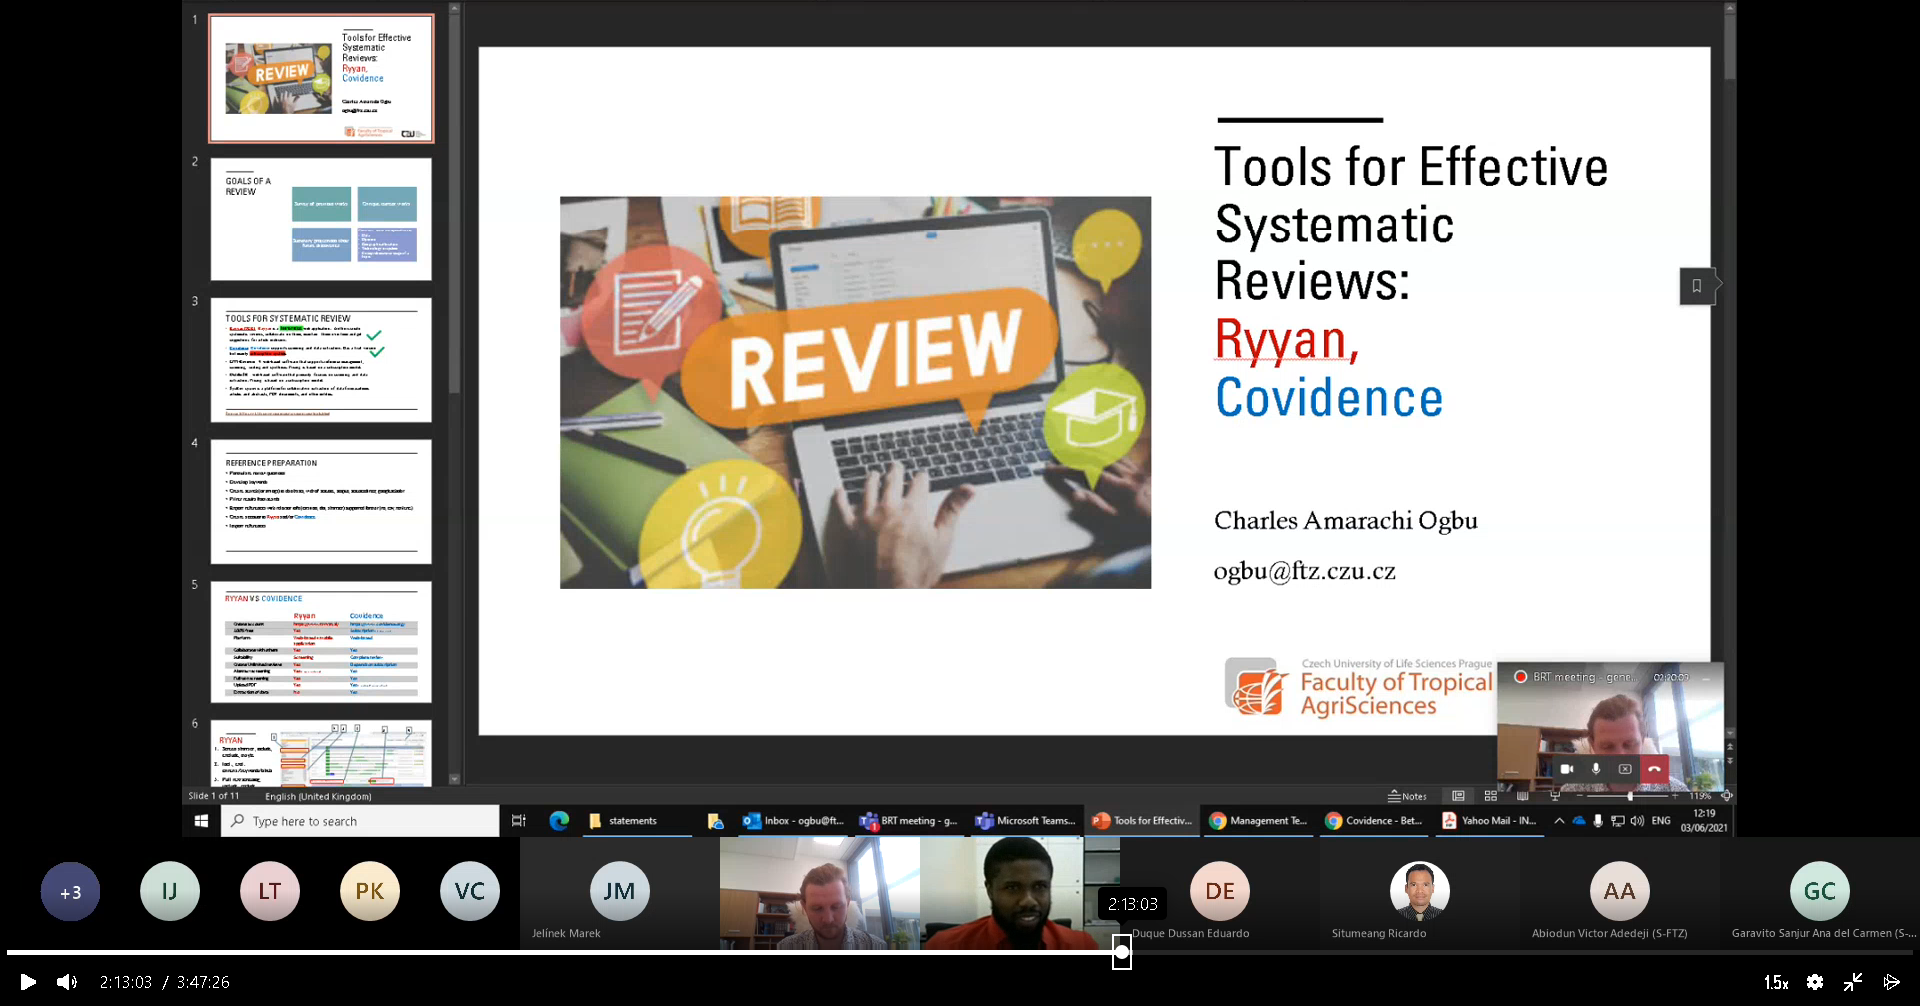The image size is (1920, 1006).
Task: Click PowerPoint zoom in plus button
Action: pyautogui.click(x=1675, y=796)
